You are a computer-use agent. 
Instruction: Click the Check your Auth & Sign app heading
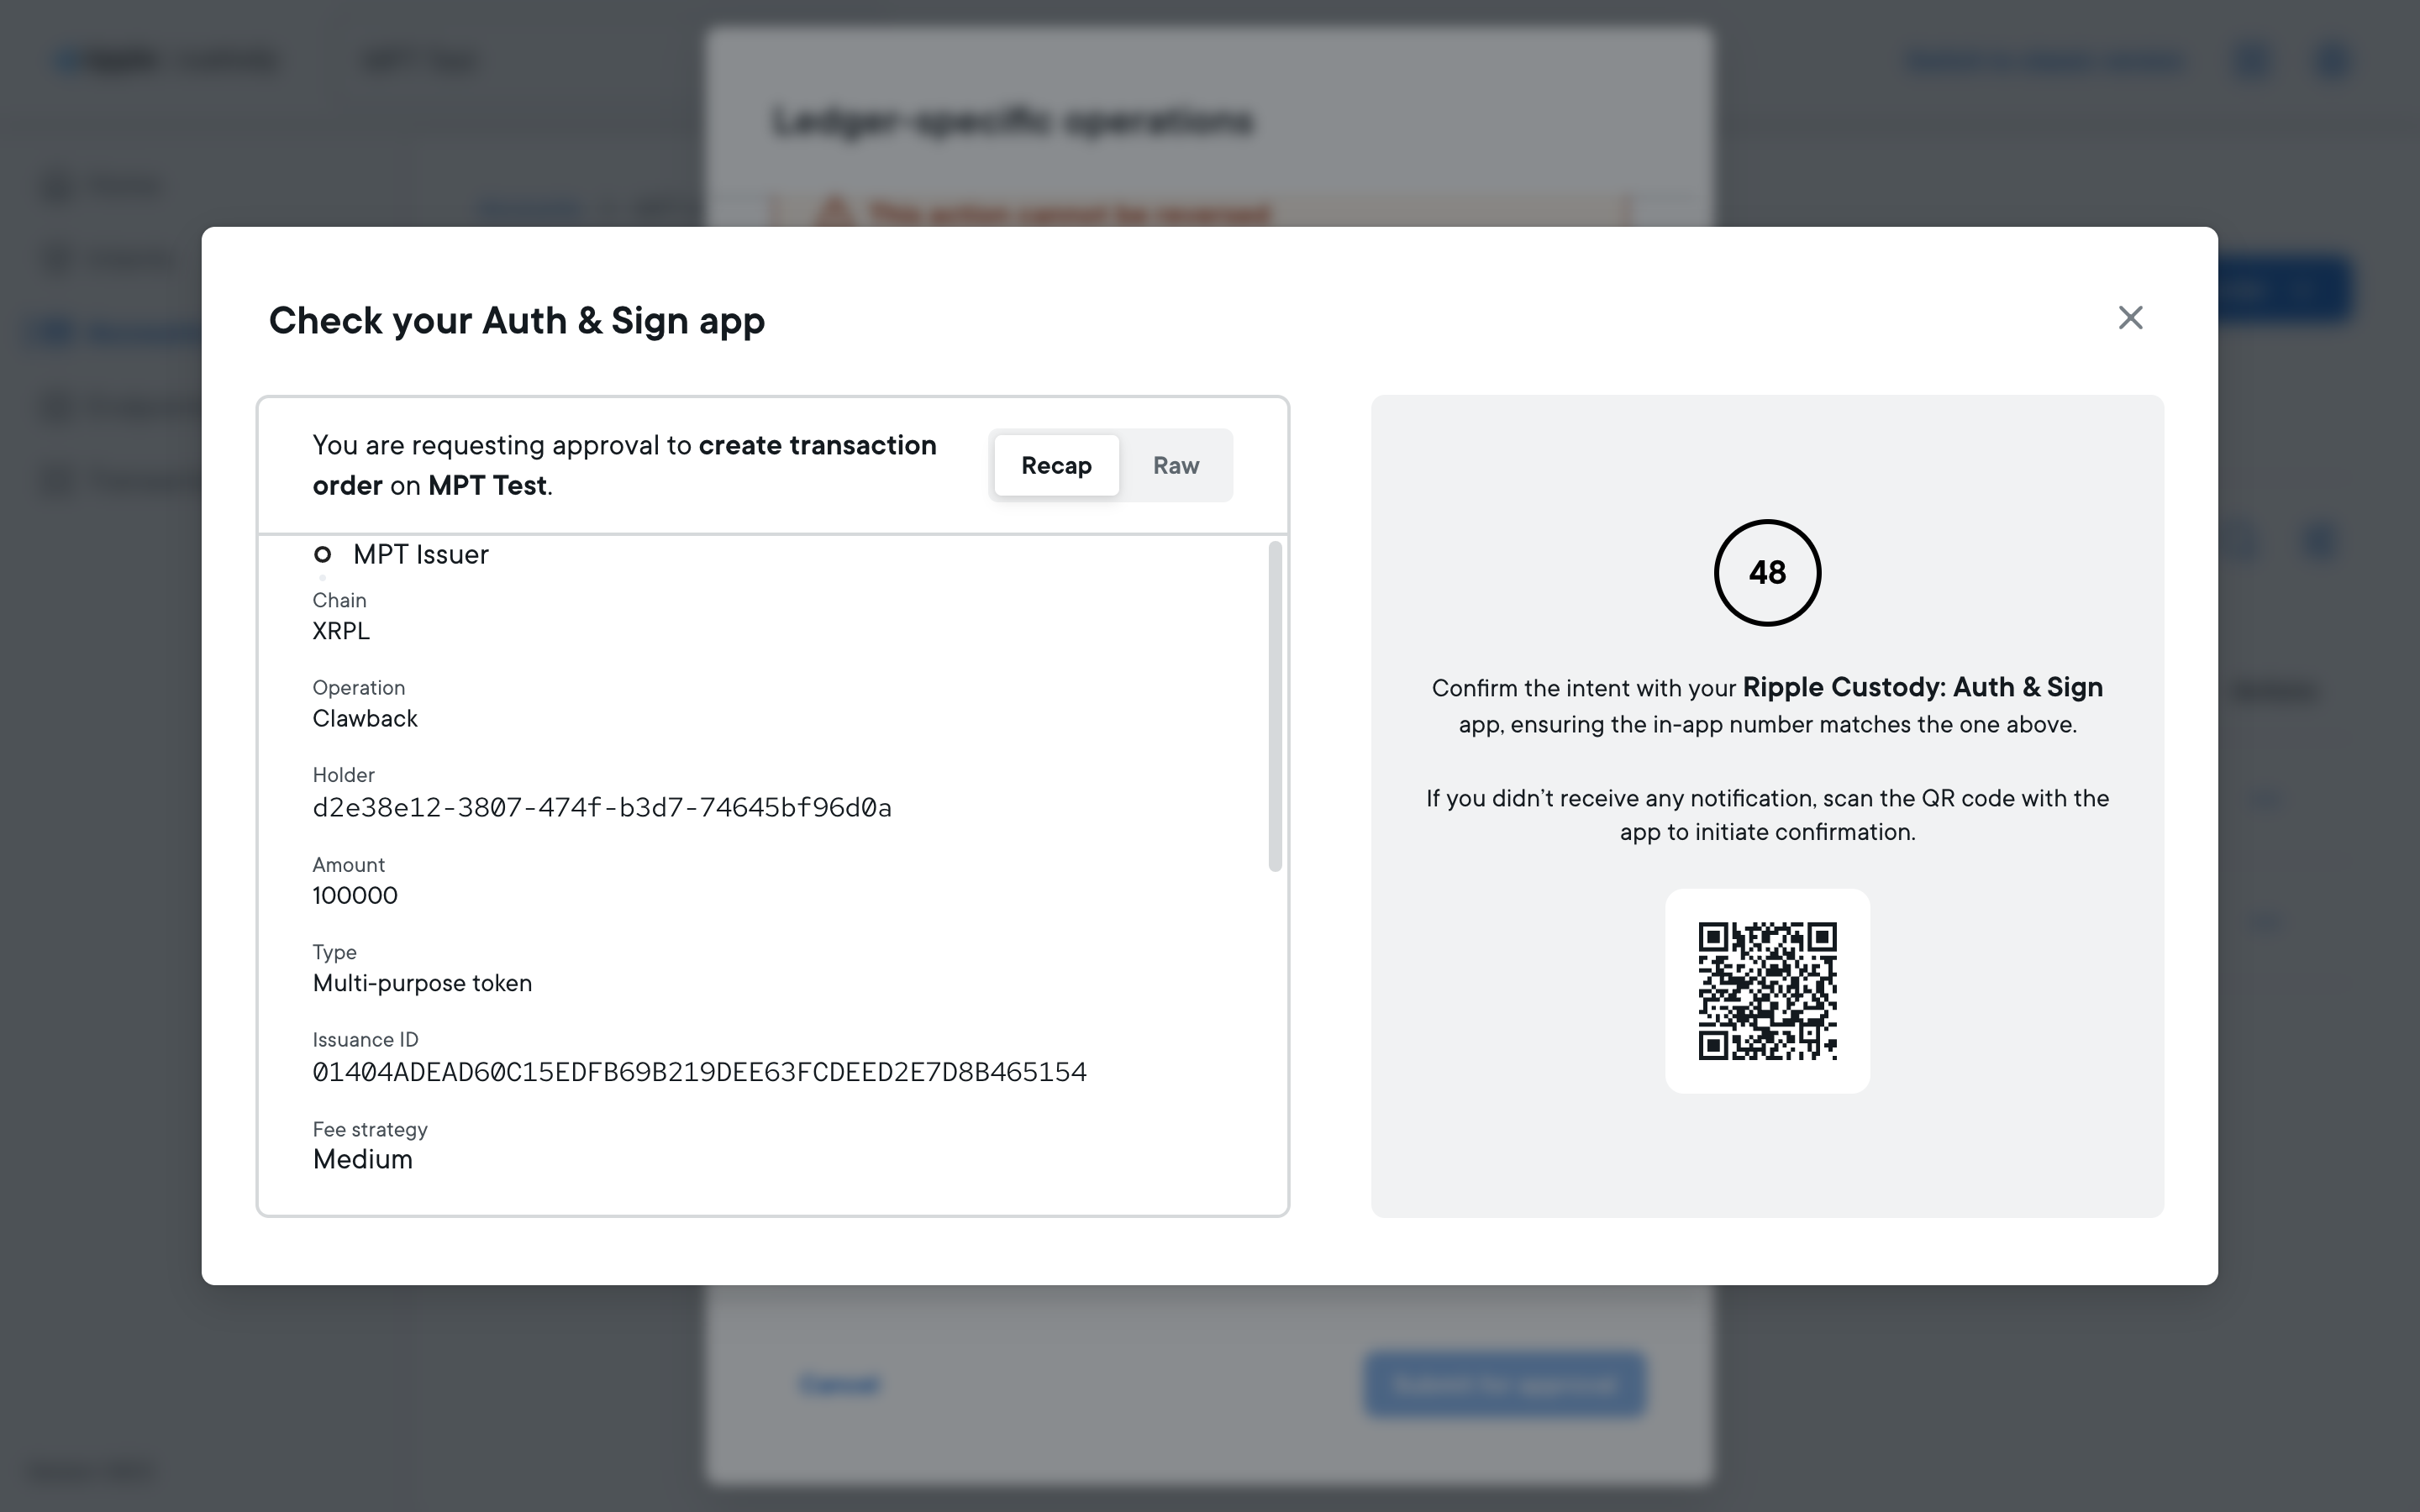tap(517, 321)
